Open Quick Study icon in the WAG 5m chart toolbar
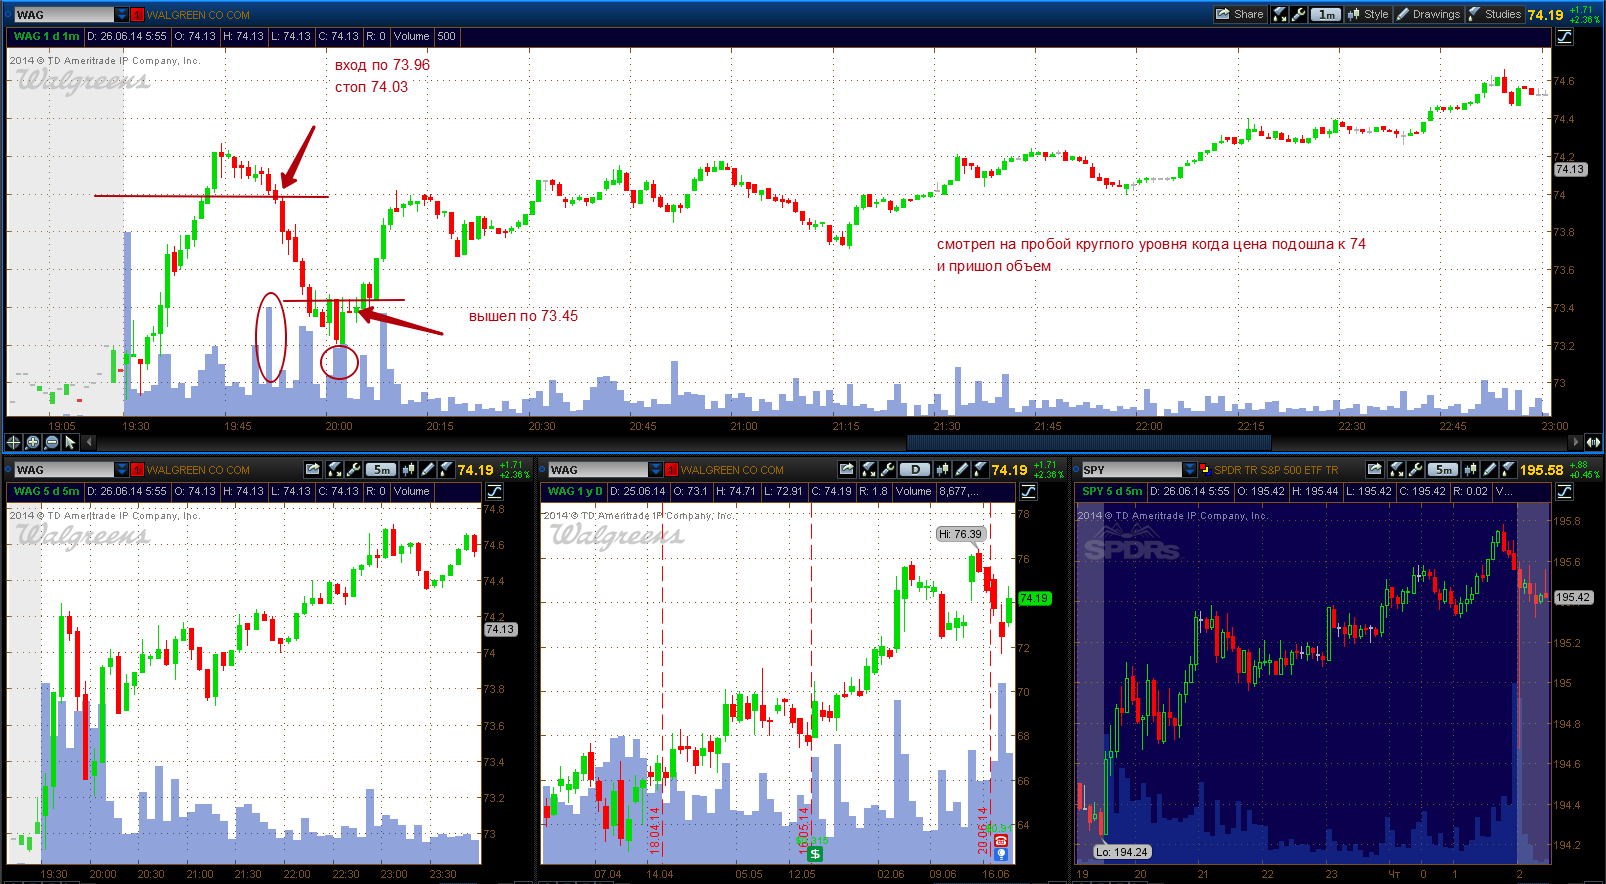The image size is (1606, 884). (x=335, y=469)
